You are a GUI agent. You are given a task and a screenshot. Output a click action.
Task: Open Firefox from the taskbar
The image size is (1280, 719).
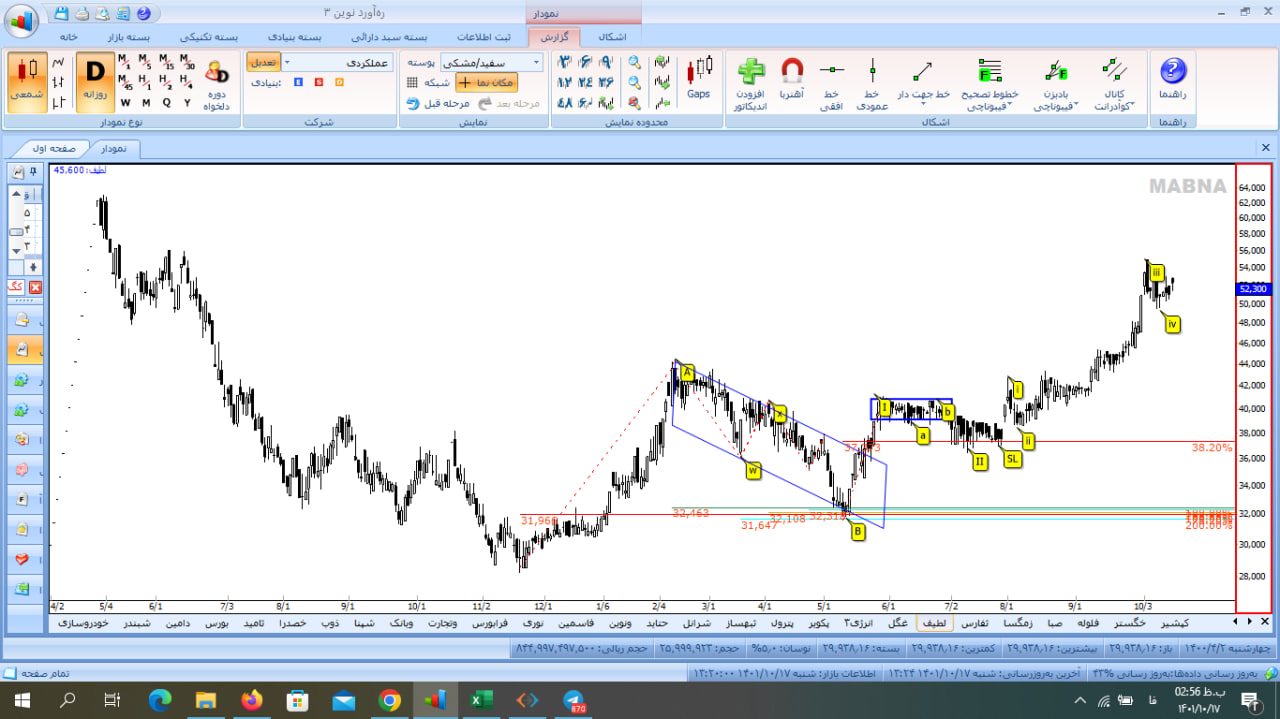pos(252,700)
